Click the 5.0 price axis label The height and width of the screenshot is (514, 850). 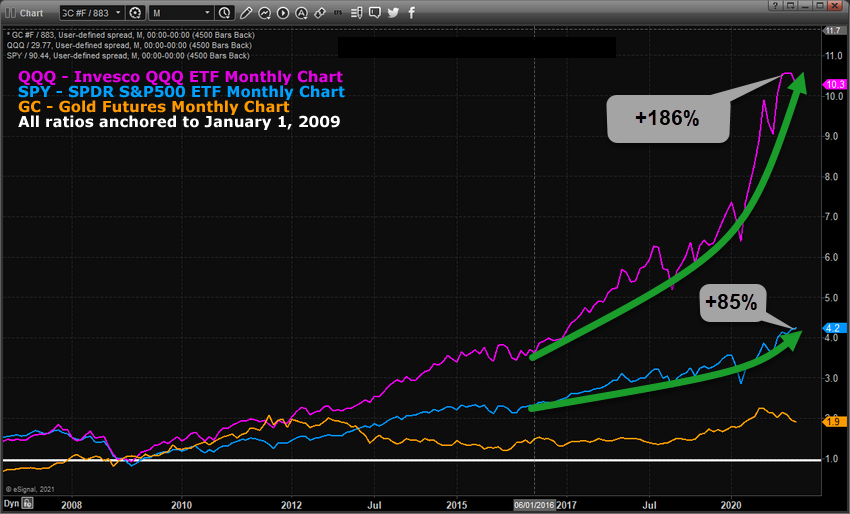click(831, 298)
